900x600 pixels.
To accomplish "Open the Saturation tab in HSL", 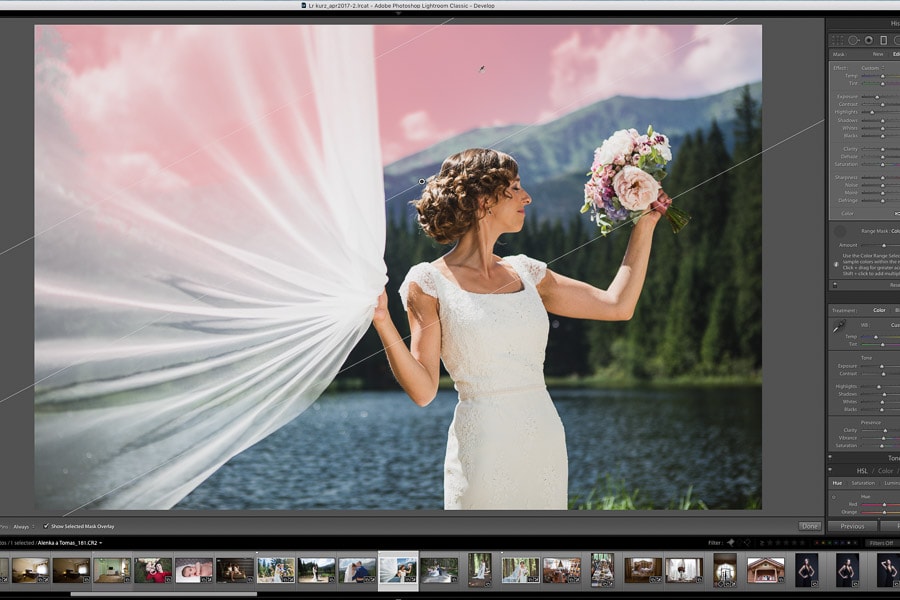I will click(863, 483).
